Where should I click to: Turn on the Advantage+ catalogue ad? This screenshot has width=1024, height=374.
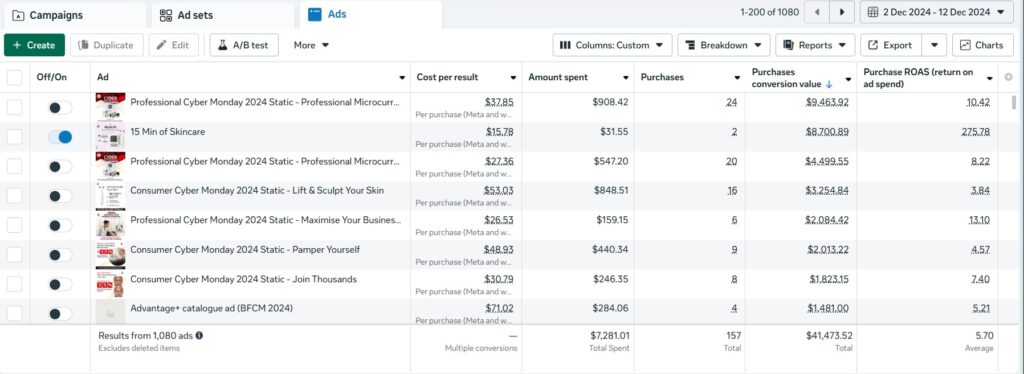pos(60,314)
